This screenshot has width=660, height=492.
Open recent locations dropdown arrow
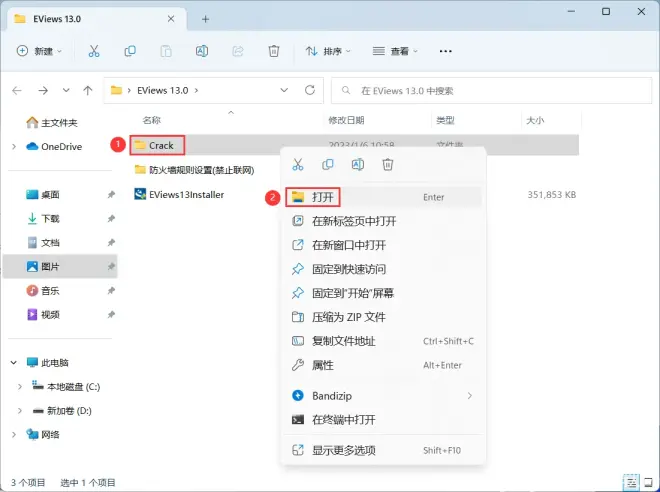click(x=66, y=90)
